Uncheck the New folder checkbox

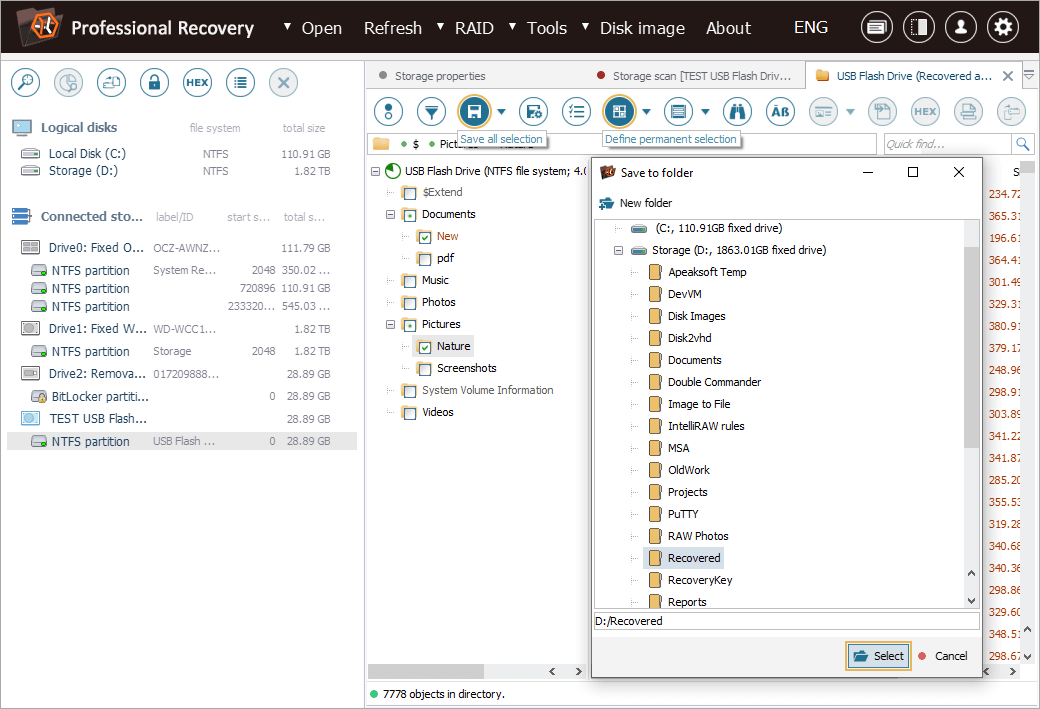(x=425, y=237)
